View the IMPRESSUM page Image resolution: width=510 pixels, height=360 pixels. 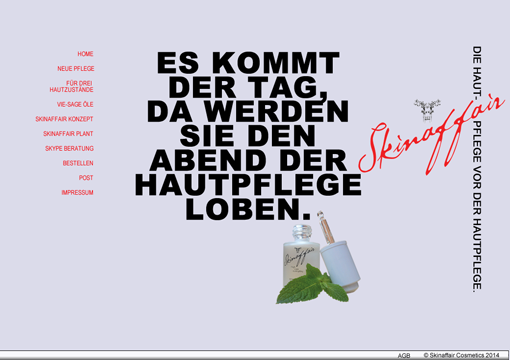[77, 192]
